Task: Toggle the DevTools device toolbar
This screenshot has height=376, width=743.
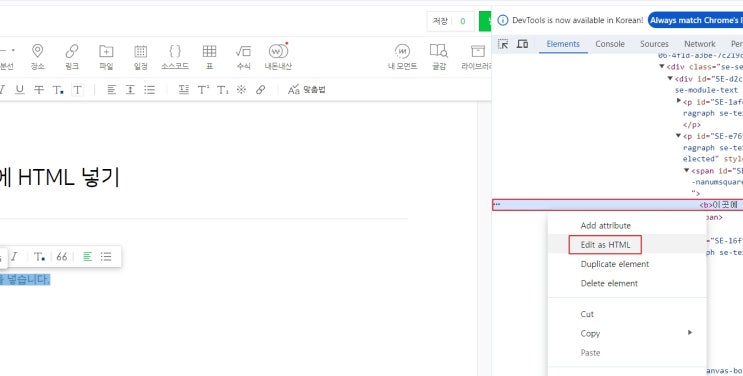Action: point(523,44)
